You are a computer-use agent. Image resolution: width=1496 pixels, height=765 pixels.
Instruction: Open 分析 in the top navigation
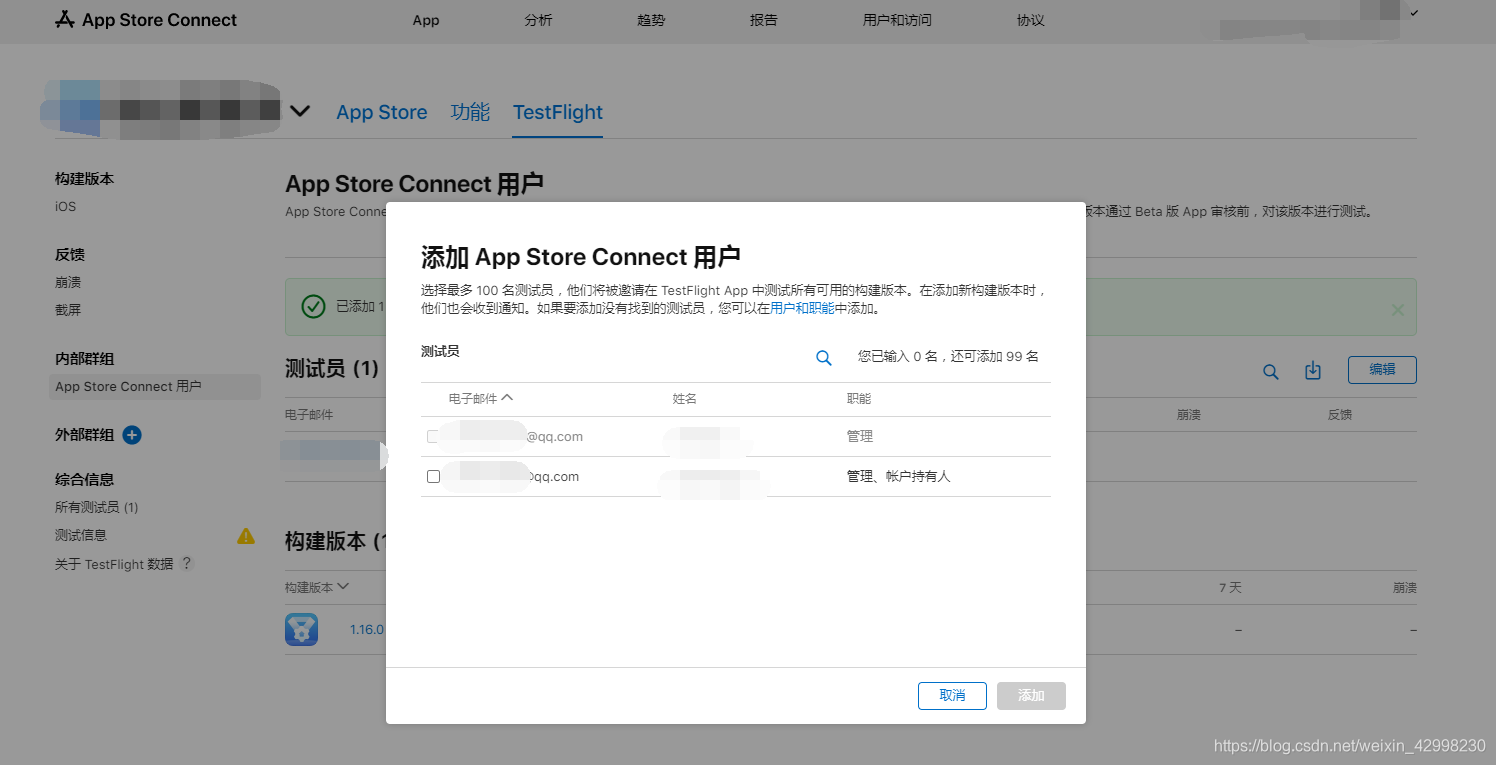coord(538,20)
